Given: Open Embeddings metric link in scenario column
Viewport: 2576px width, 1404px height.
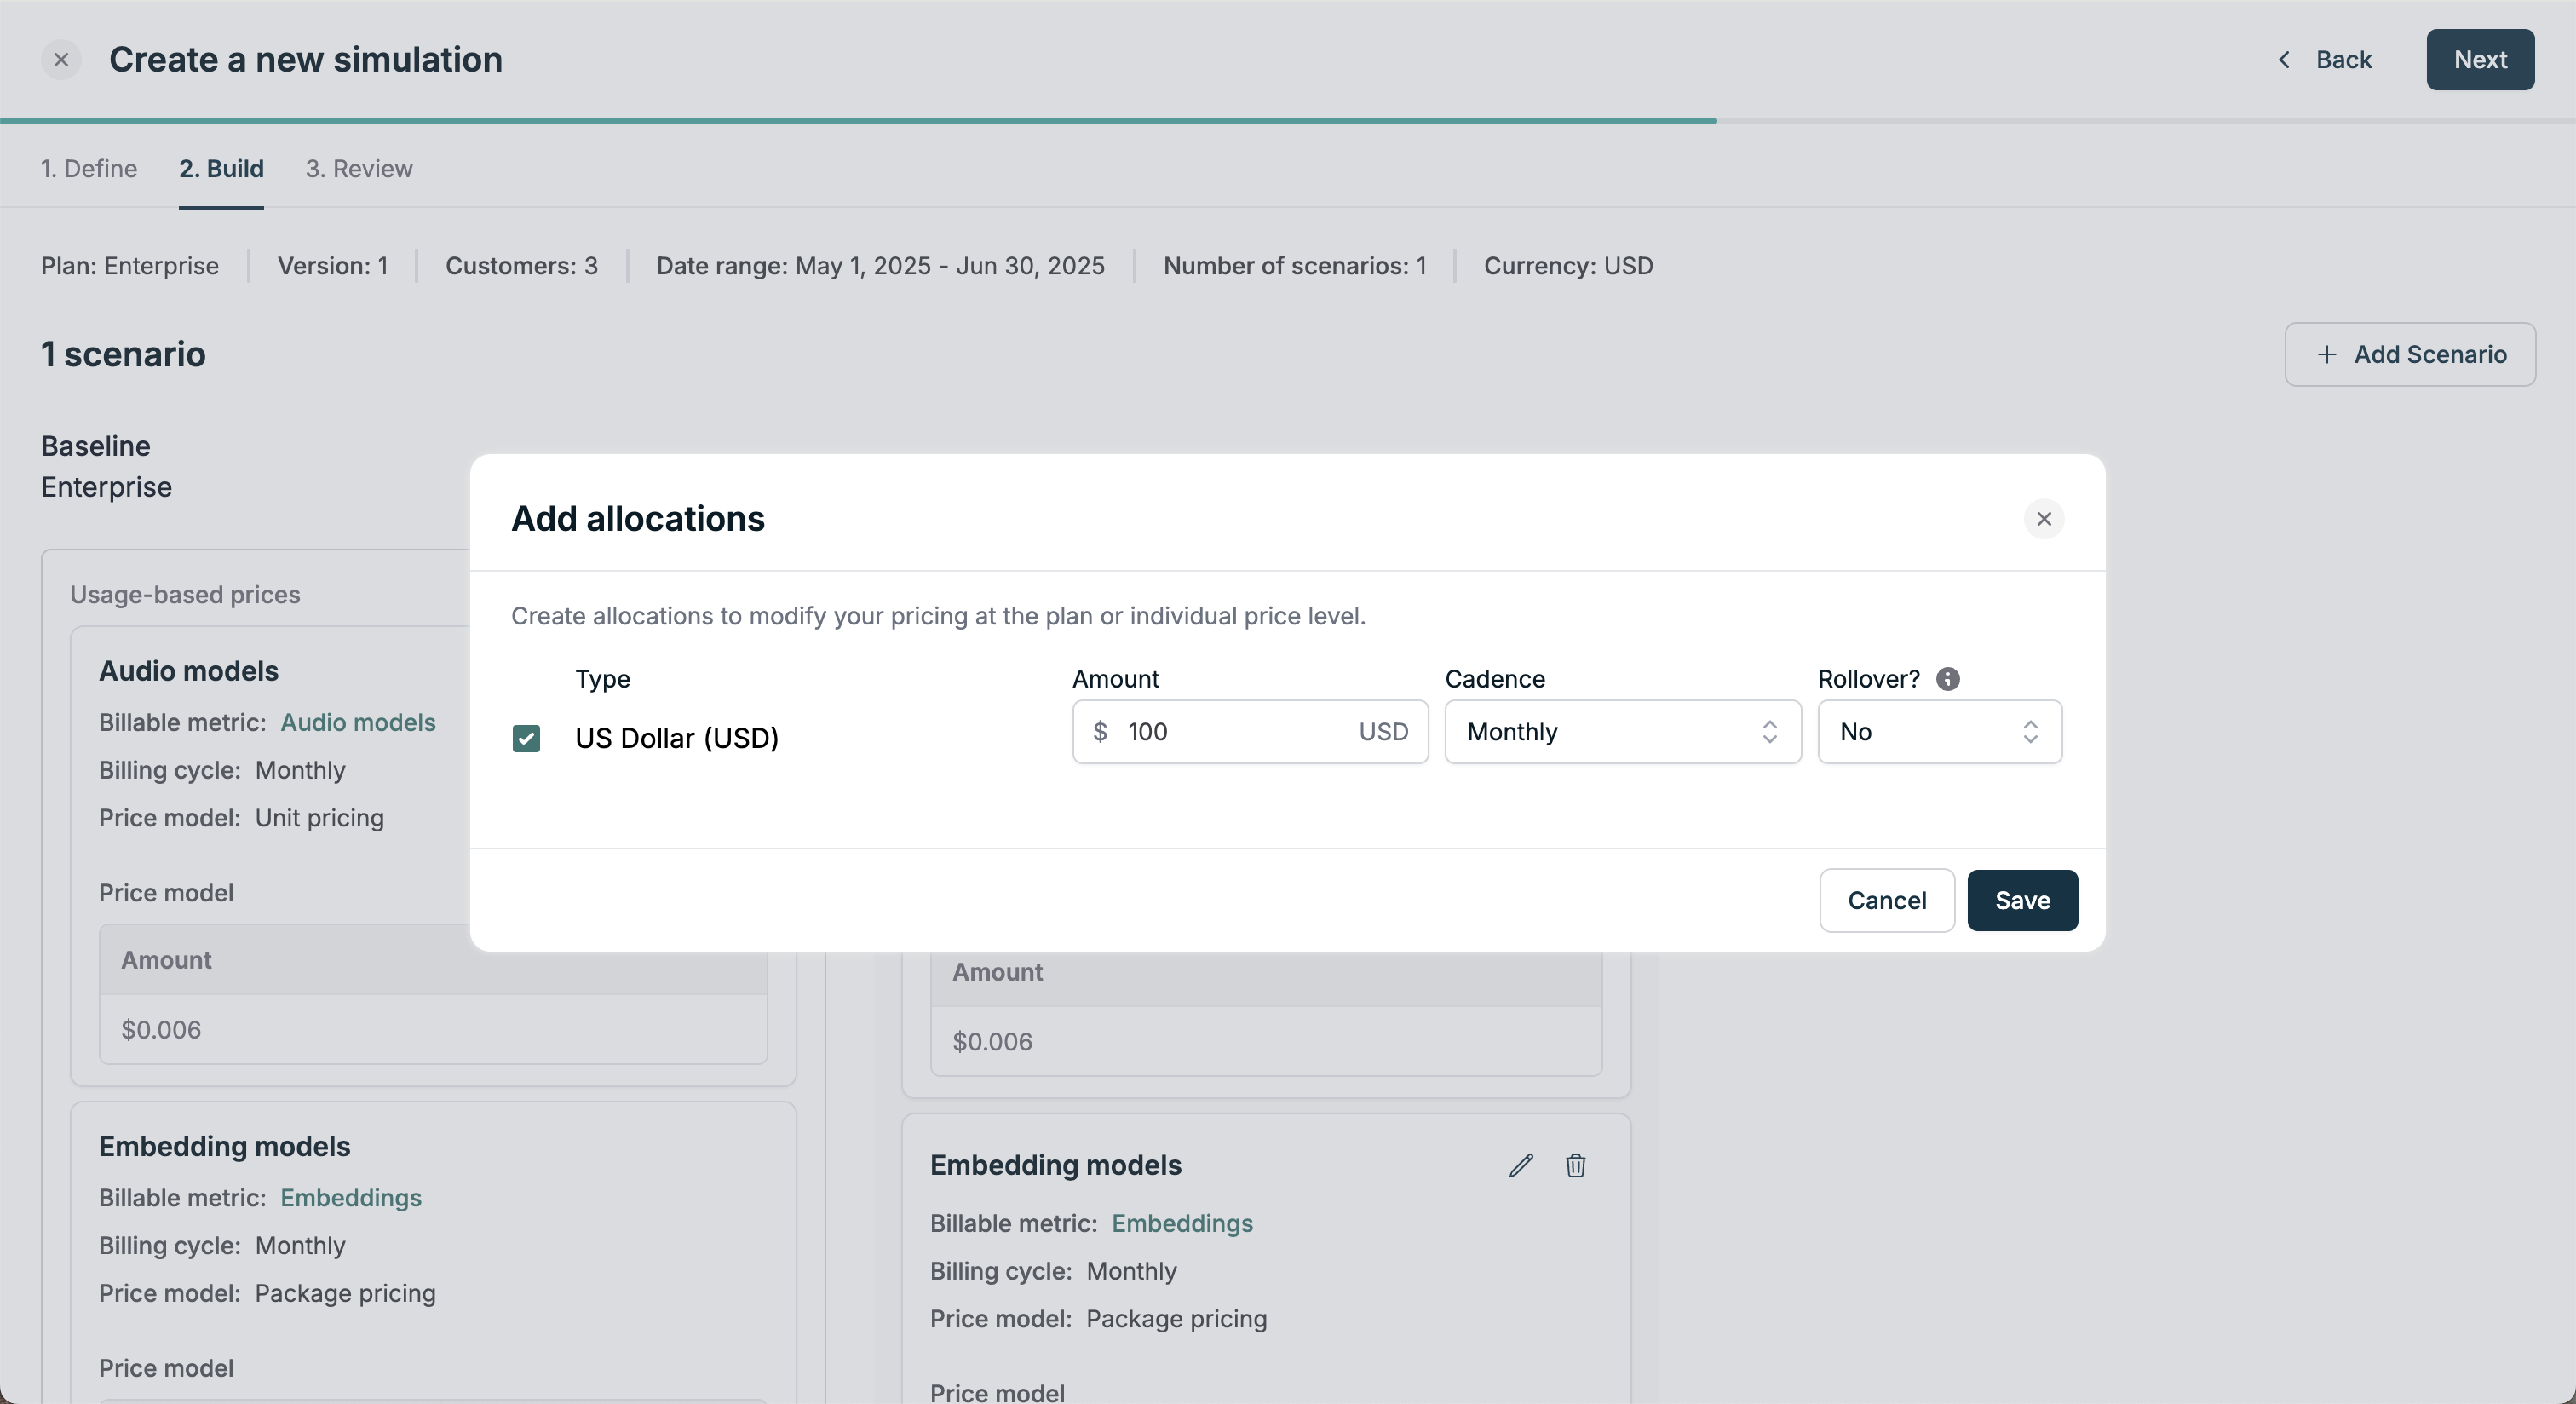Looking at the screenshot, I should click(x=1182, y=1223).
